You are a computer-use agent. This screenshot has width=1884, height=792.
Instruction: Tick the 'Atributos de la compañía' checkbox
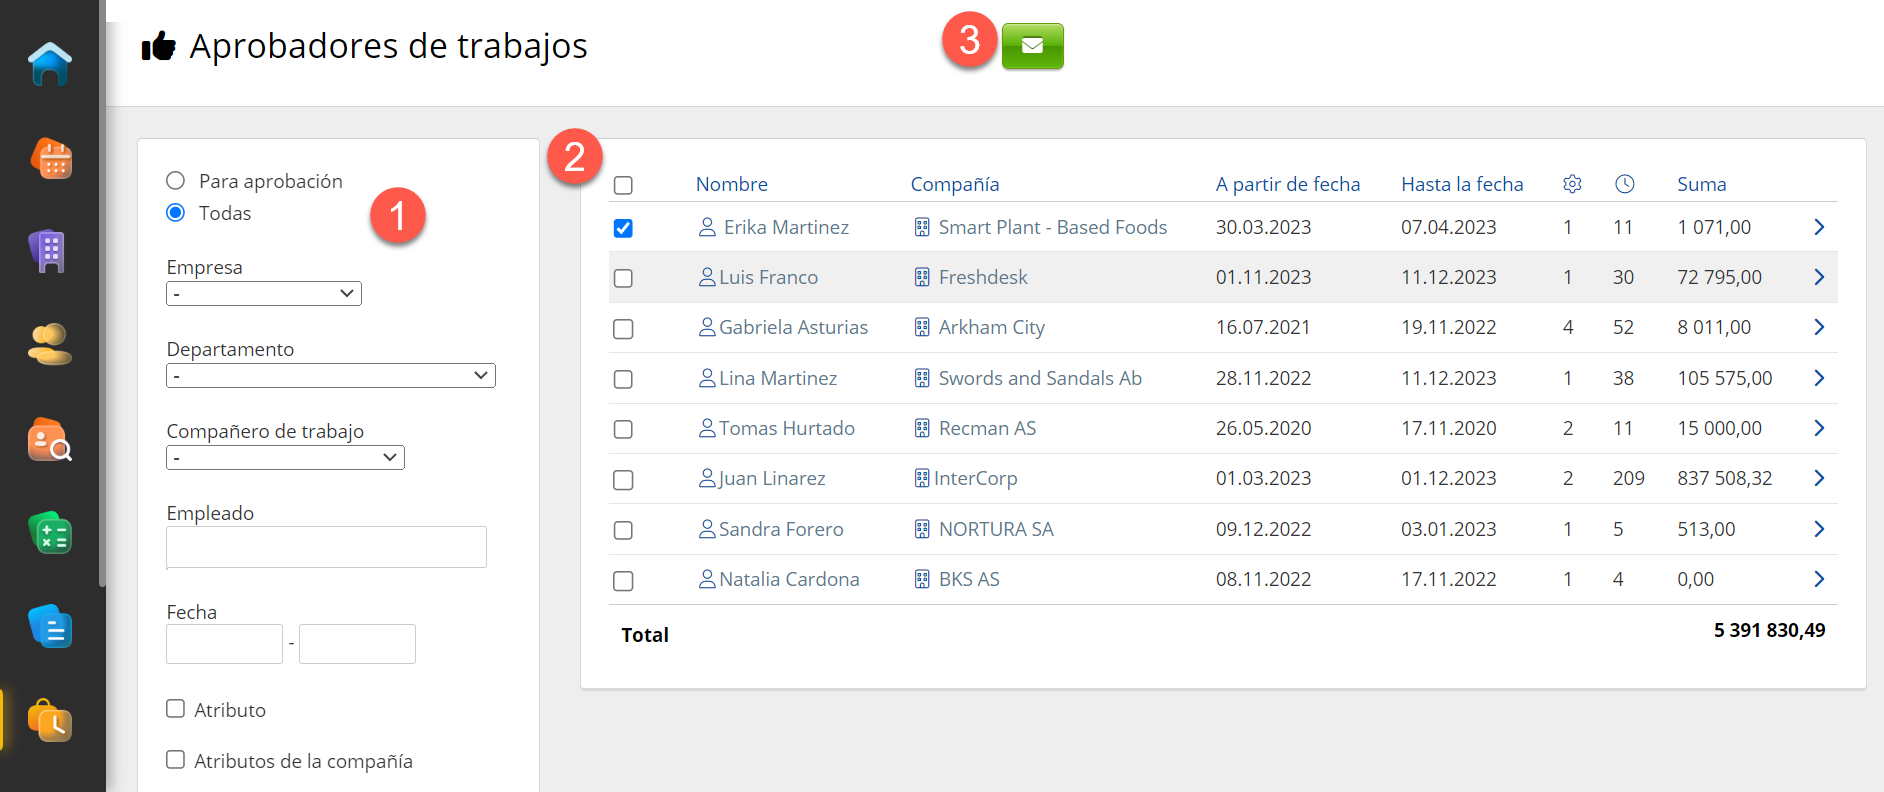click(x=176, y=760)
